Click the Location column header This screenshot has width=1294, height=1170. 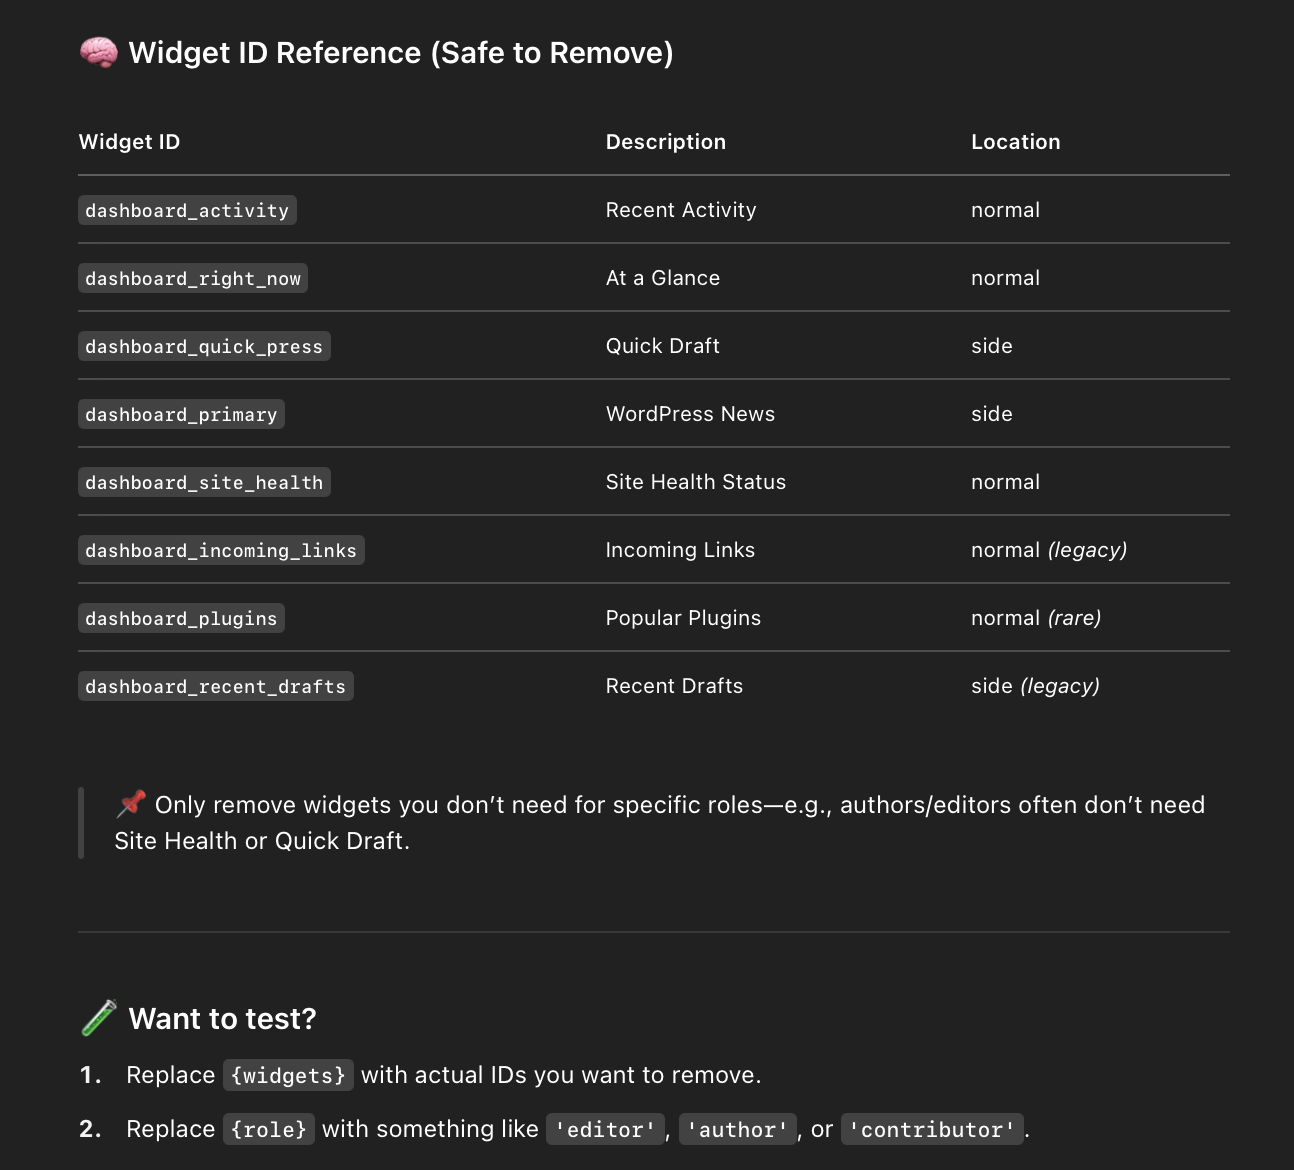pos(1016,142)
